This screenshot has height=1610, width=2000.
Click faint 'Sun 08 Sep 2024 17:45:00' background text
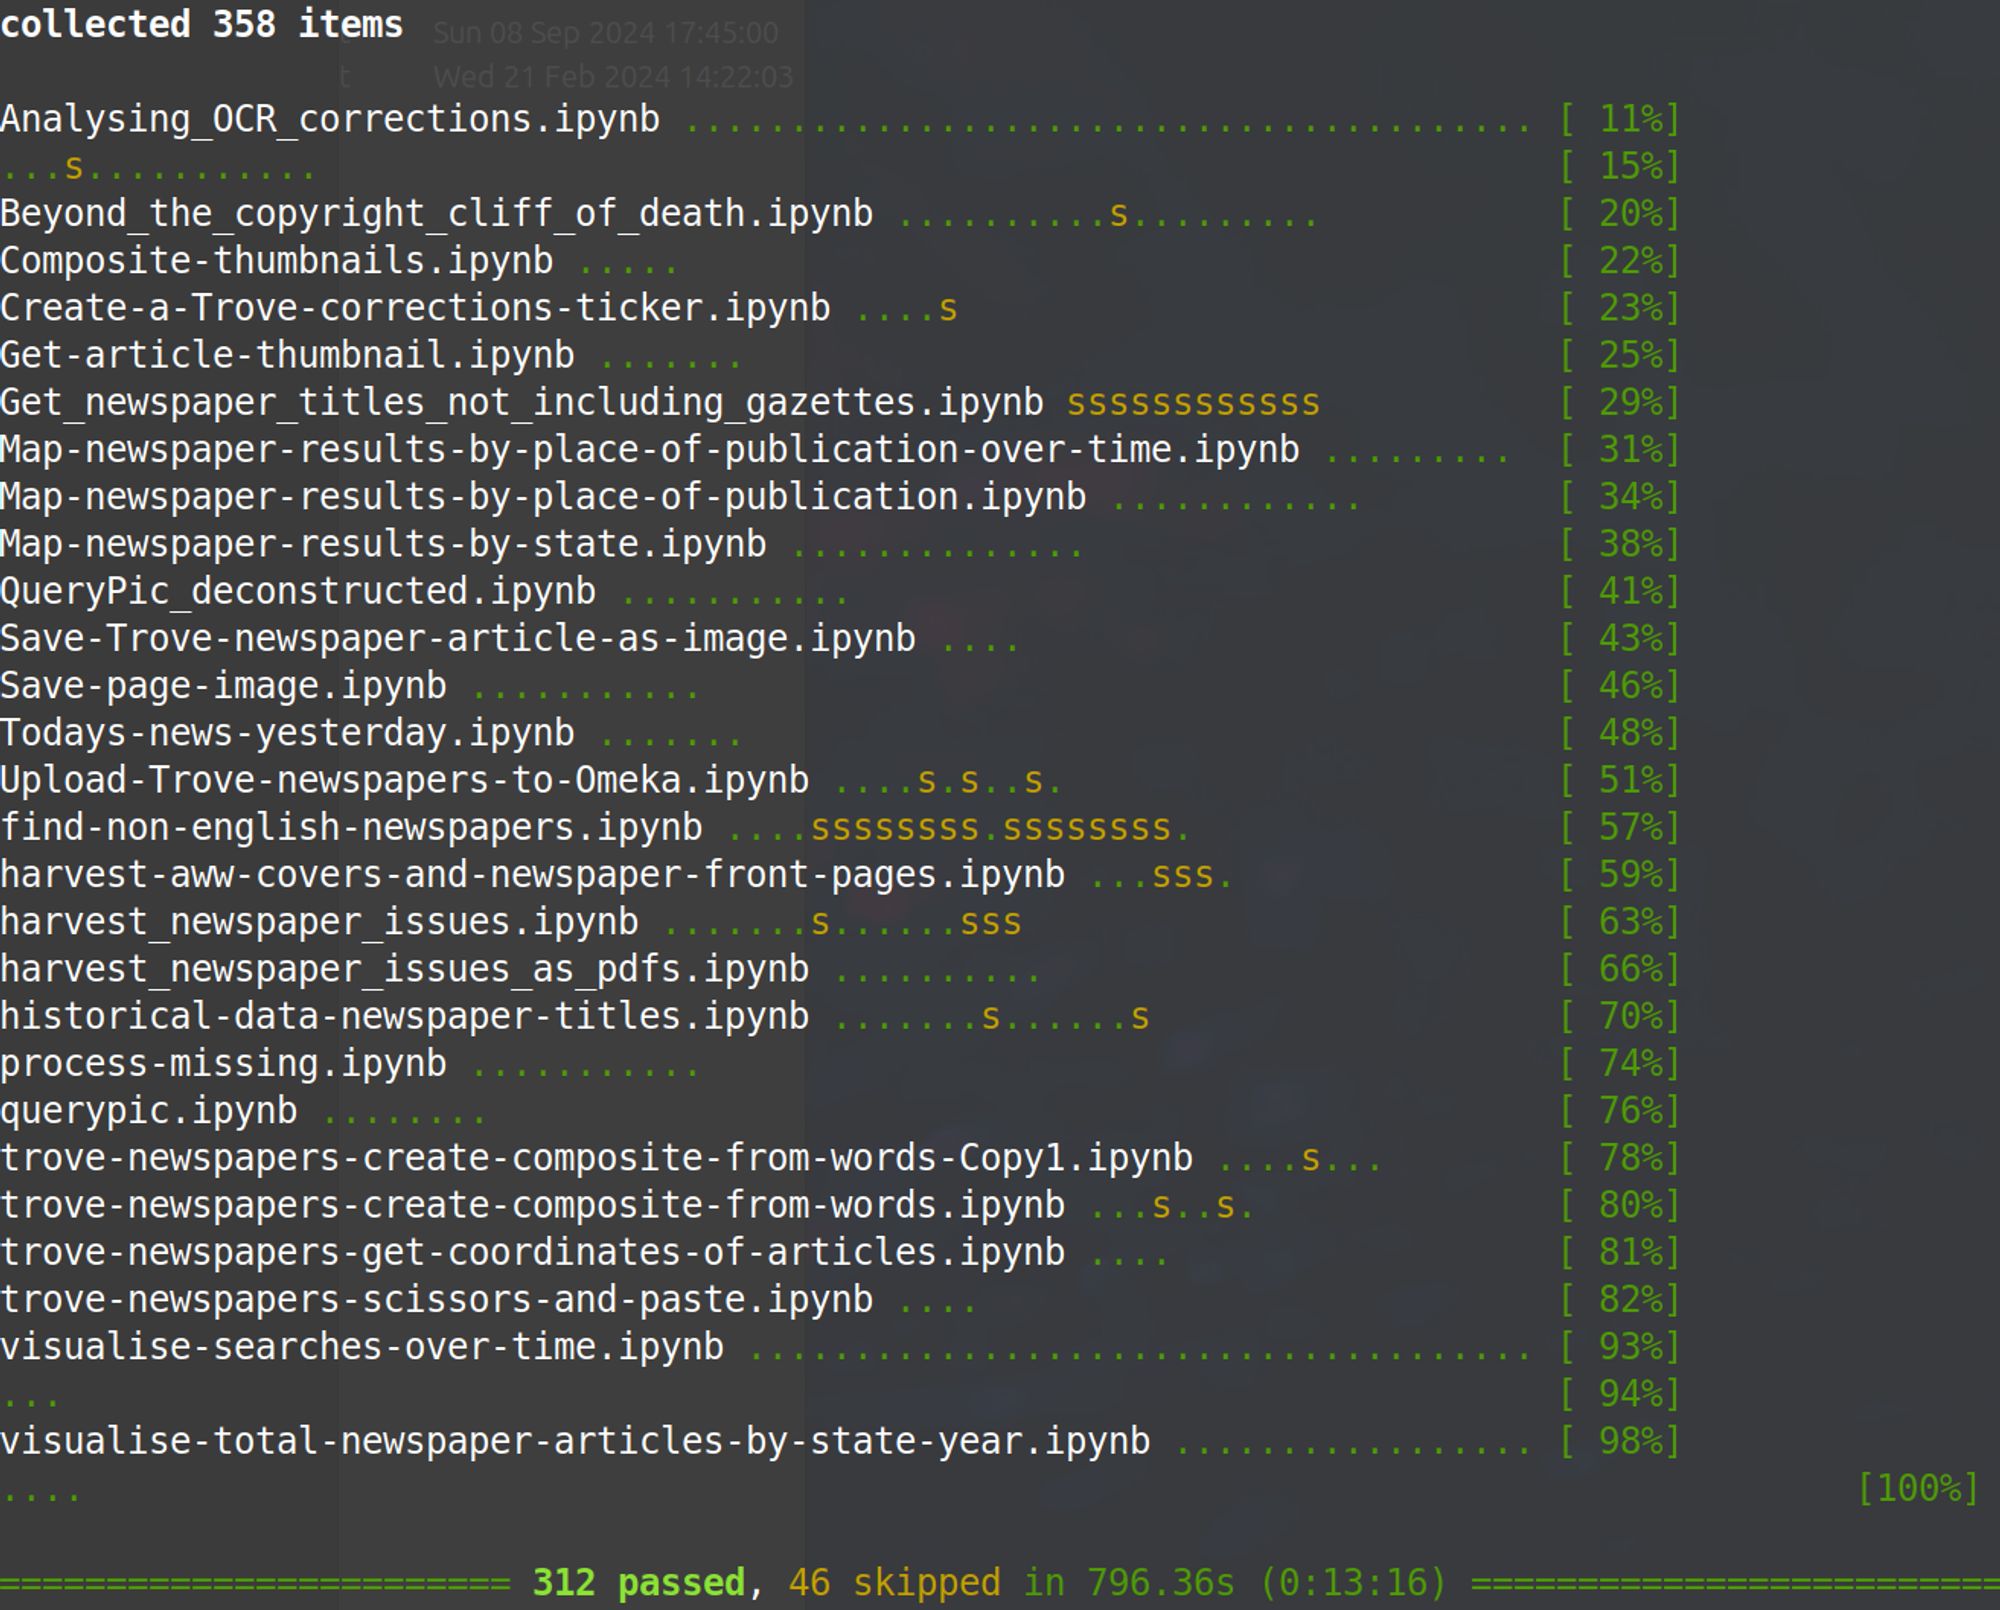tap(606, 33)
